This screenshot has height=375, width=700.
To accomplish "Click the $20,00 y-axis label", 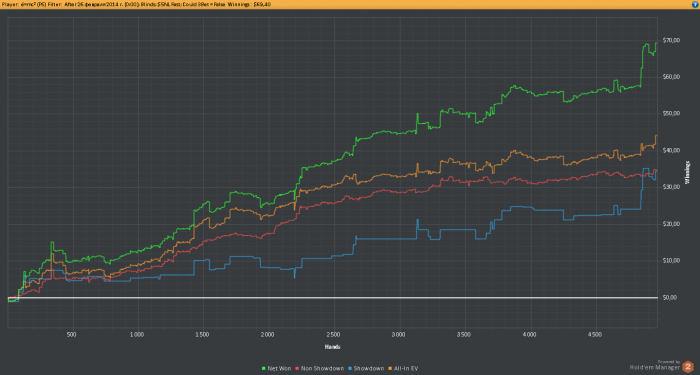I will tap(671, 224).
